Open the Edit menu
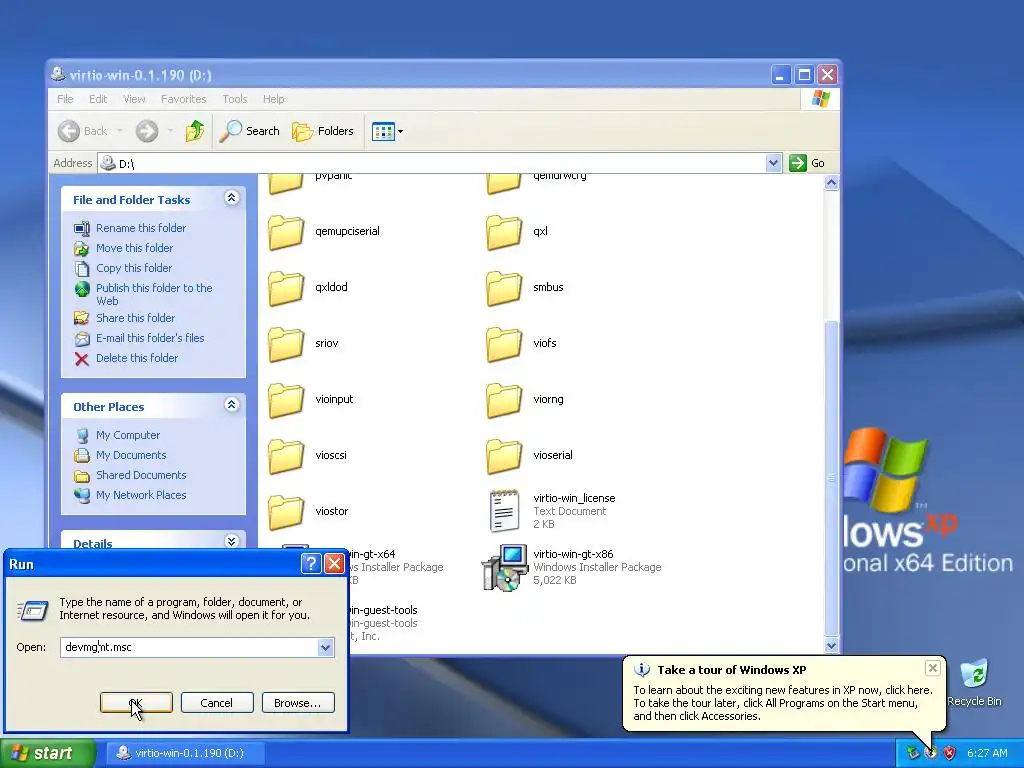This screenshot has height=768, width=1024. pyautogui.click(x=98, y=99)
